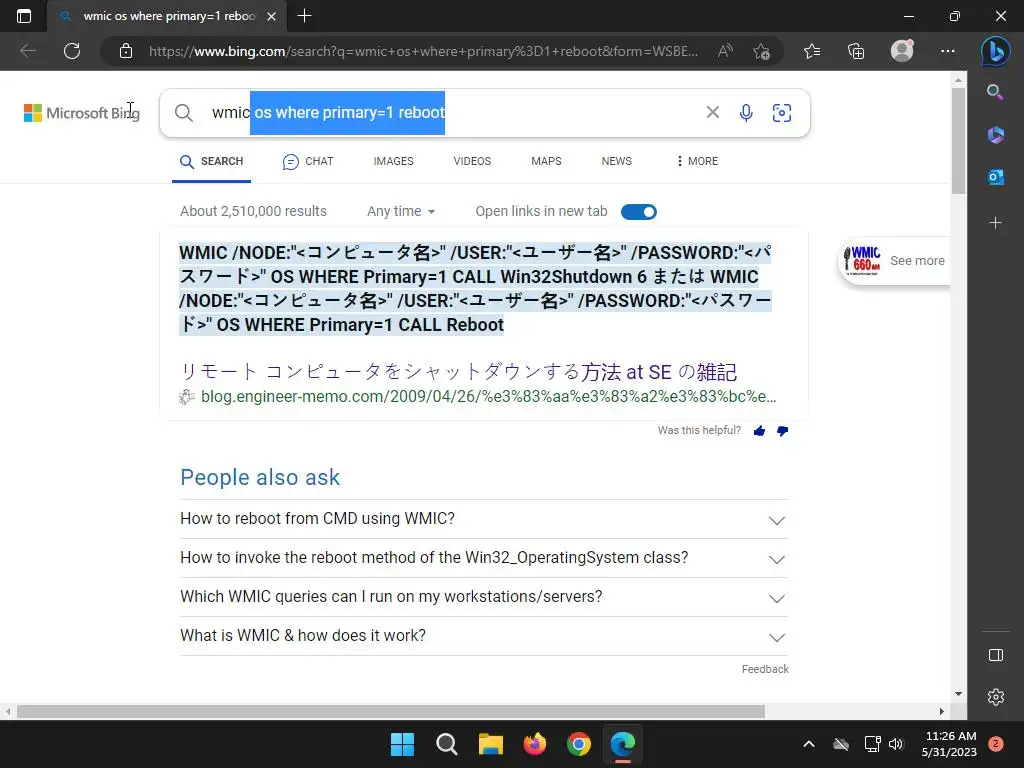Open Bing Chat sidebar button
This screenshot has width=1024, height=768.
pos(995,51)
